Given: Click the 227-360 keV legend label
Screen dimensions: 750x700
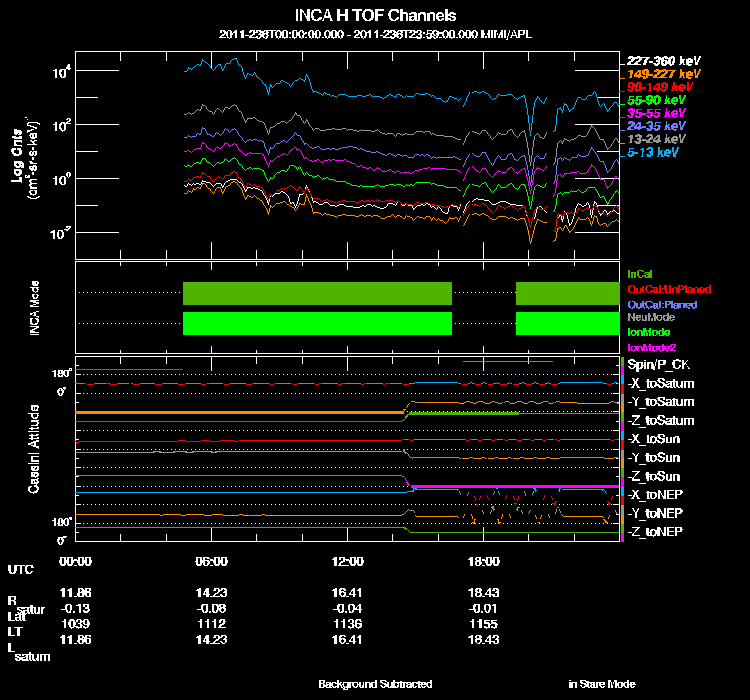Looking at the screenshot, I should [663, 61].
